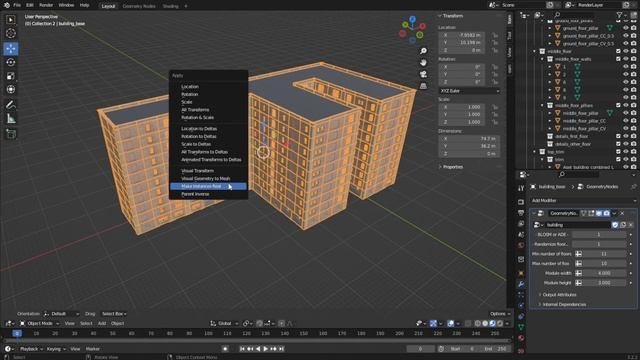640x360 pixels.
Task: Uncheck middle_floor_walls collection checkbox
Action: click(618, 59)
